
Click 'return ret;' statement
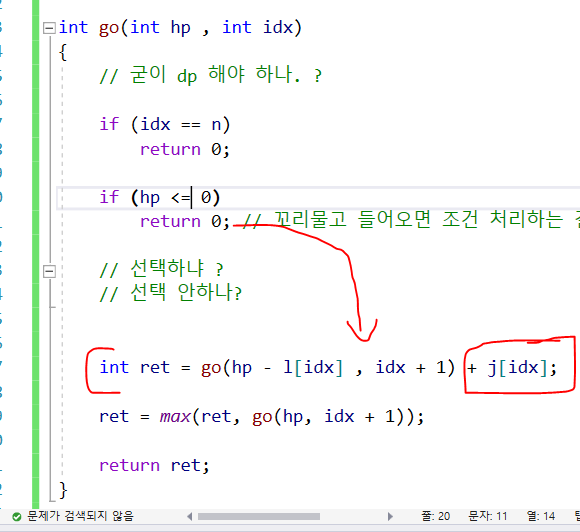click(154, 465)
